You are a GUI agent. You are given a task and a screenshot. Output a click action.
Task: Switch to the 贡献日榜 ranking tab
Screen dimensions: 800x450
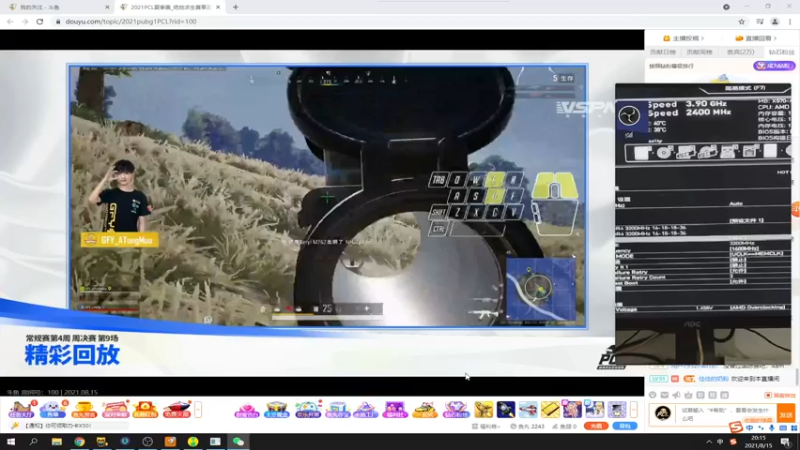662,52
